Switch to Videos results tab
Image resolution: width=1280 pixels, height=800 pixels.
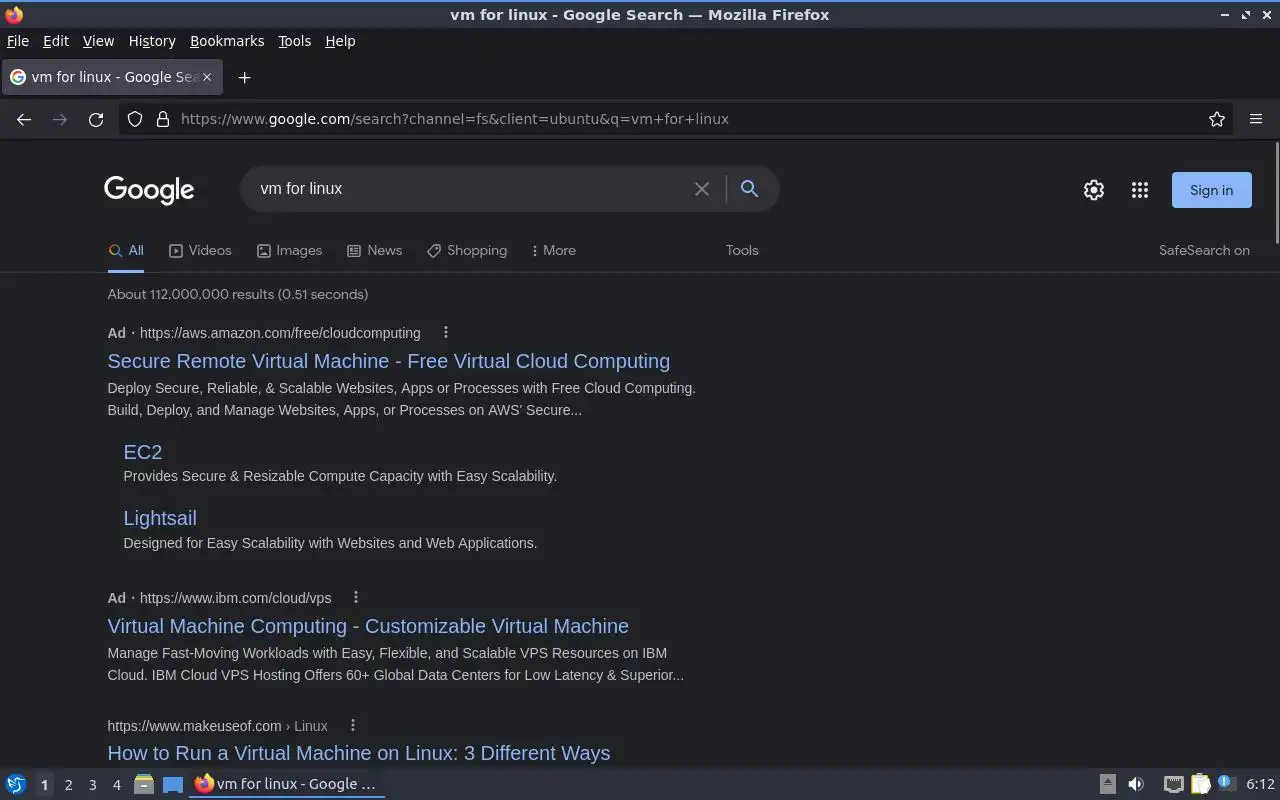click(200, 251)
